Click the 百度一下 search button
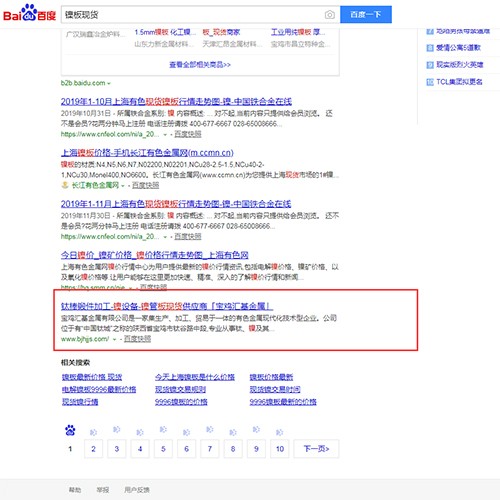This screenshot has height=500, width=500. click(366, 14)
